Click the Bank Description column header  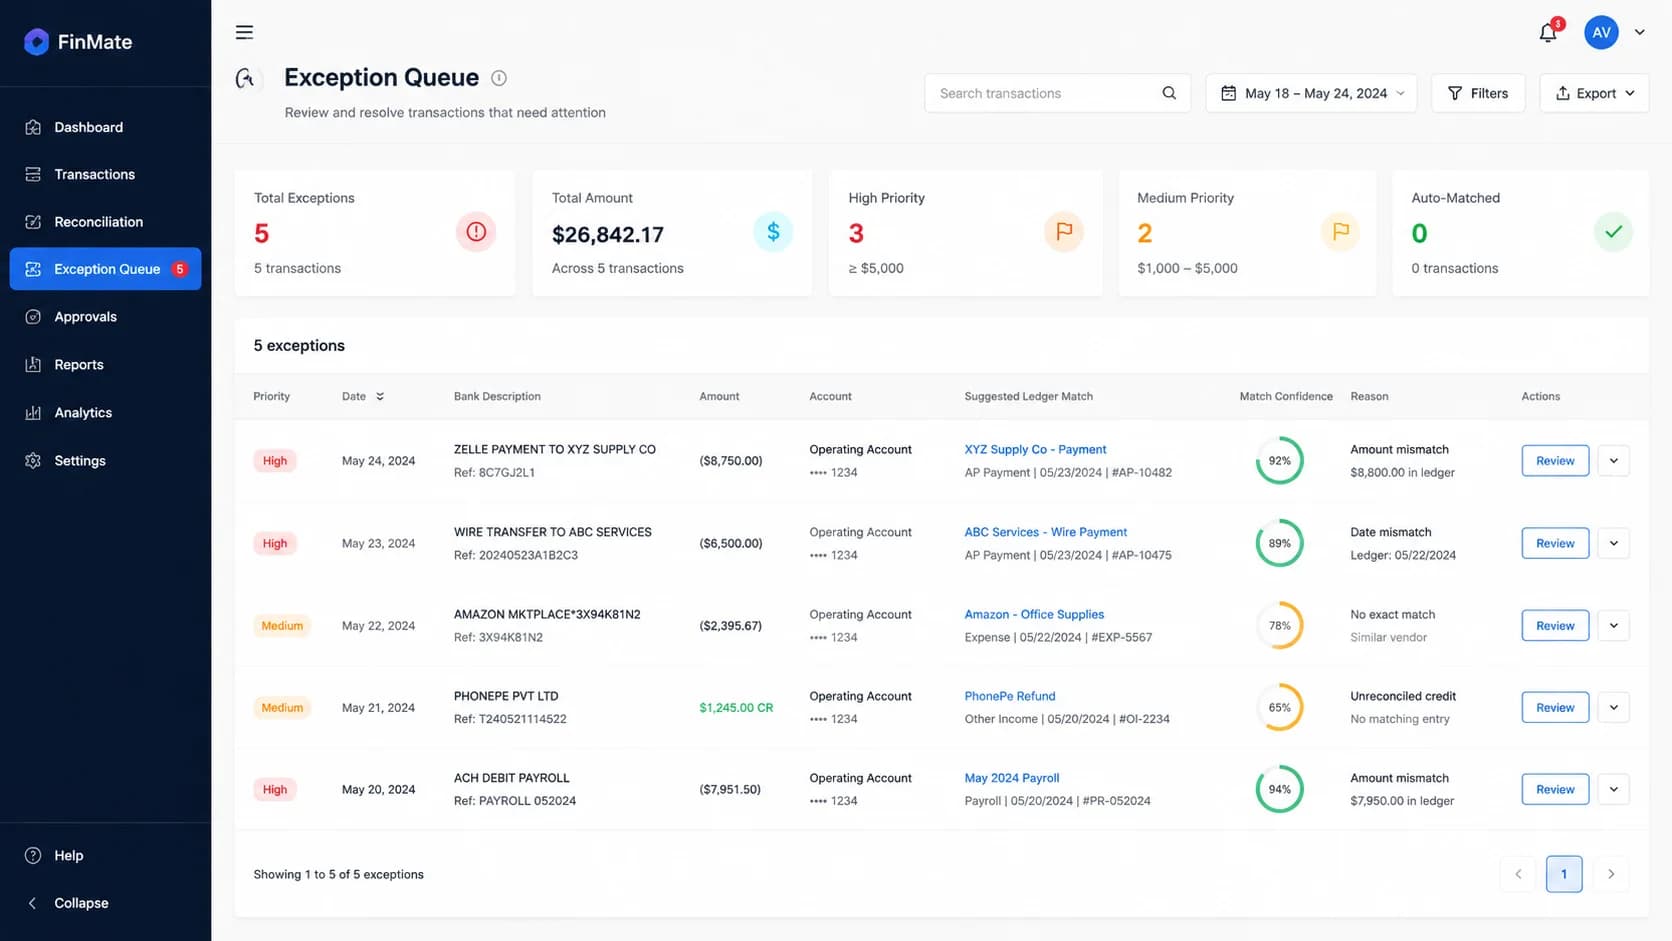tap(497, 397)
